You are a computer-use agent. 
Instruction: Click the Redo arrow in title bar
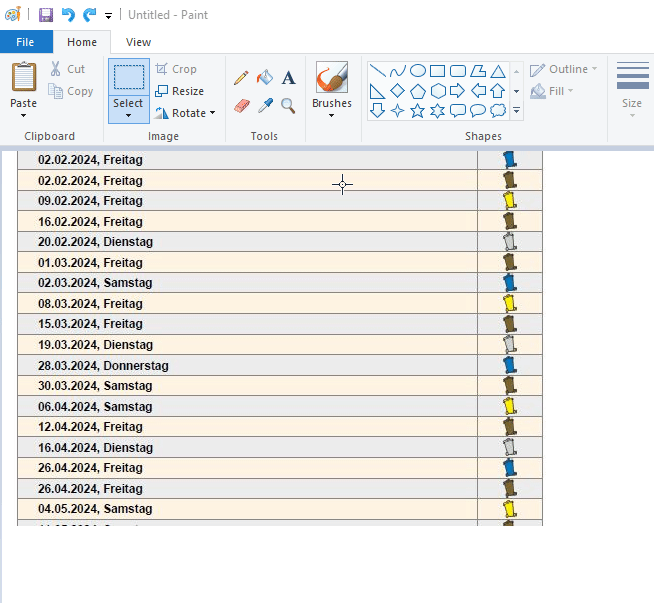90,15
